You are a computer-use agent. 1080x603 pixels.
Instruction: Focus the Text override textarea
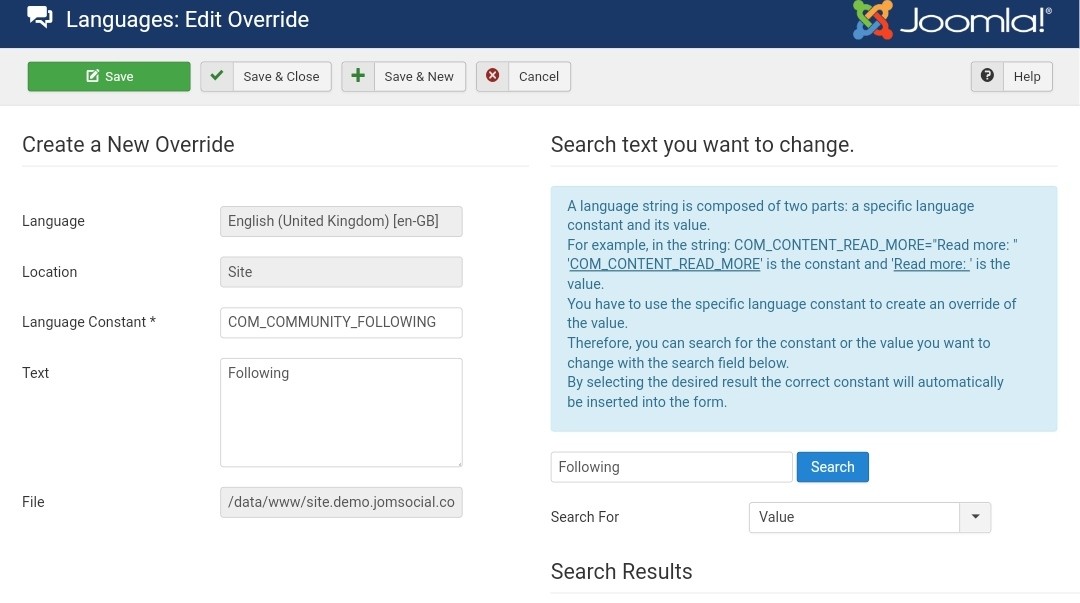(341, 412)
